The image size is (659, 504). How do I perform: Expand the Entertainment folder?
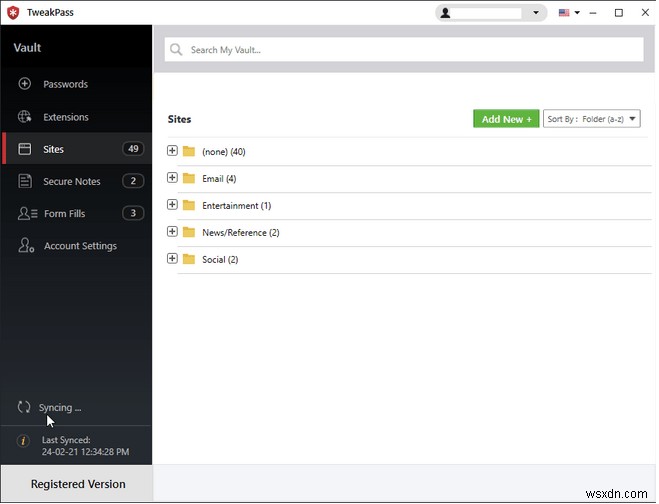[x=172, y=204]
